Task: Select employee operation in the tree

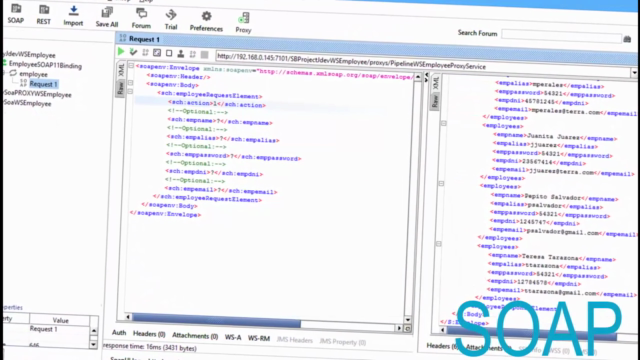Action: [x=33, y=74]
